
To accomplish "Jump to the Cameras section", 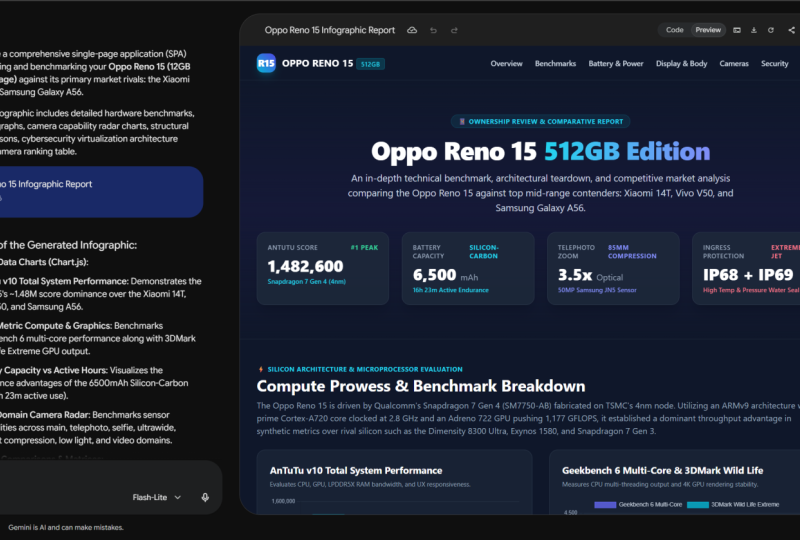I will click(734, 63).
